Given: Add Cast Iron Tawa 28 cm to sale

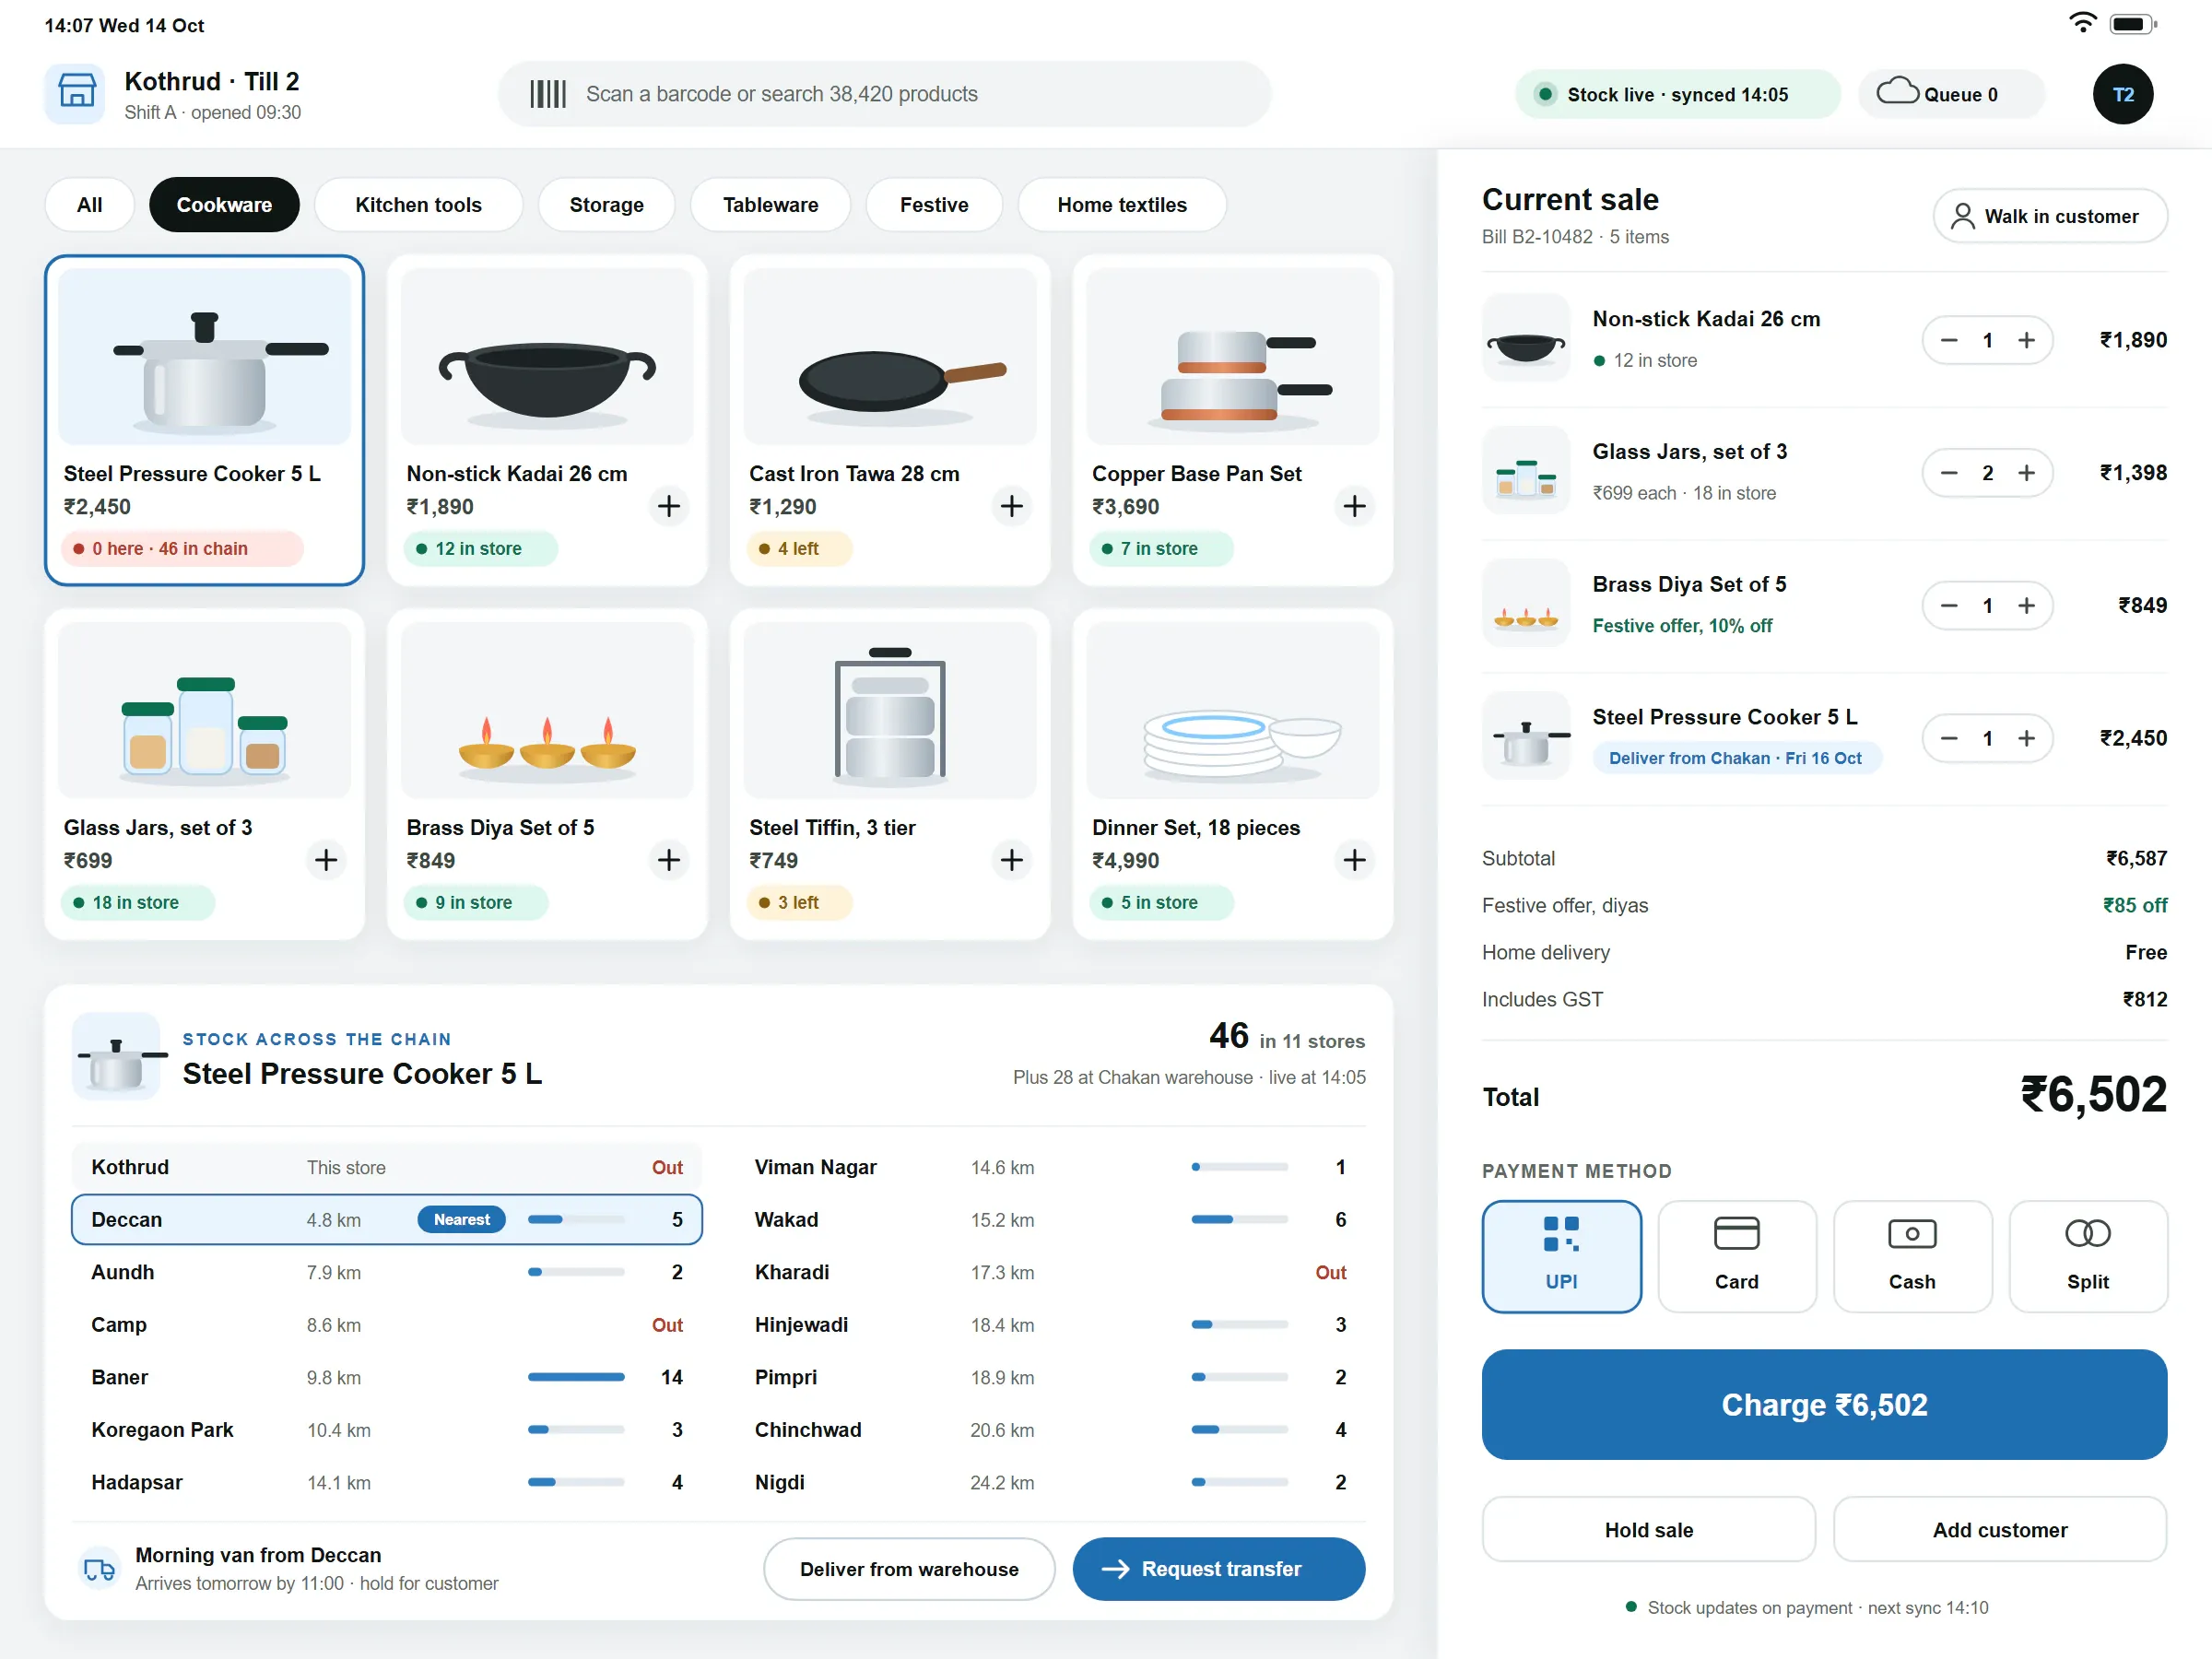Looking at the screenshot, I should coord(1012,506).
